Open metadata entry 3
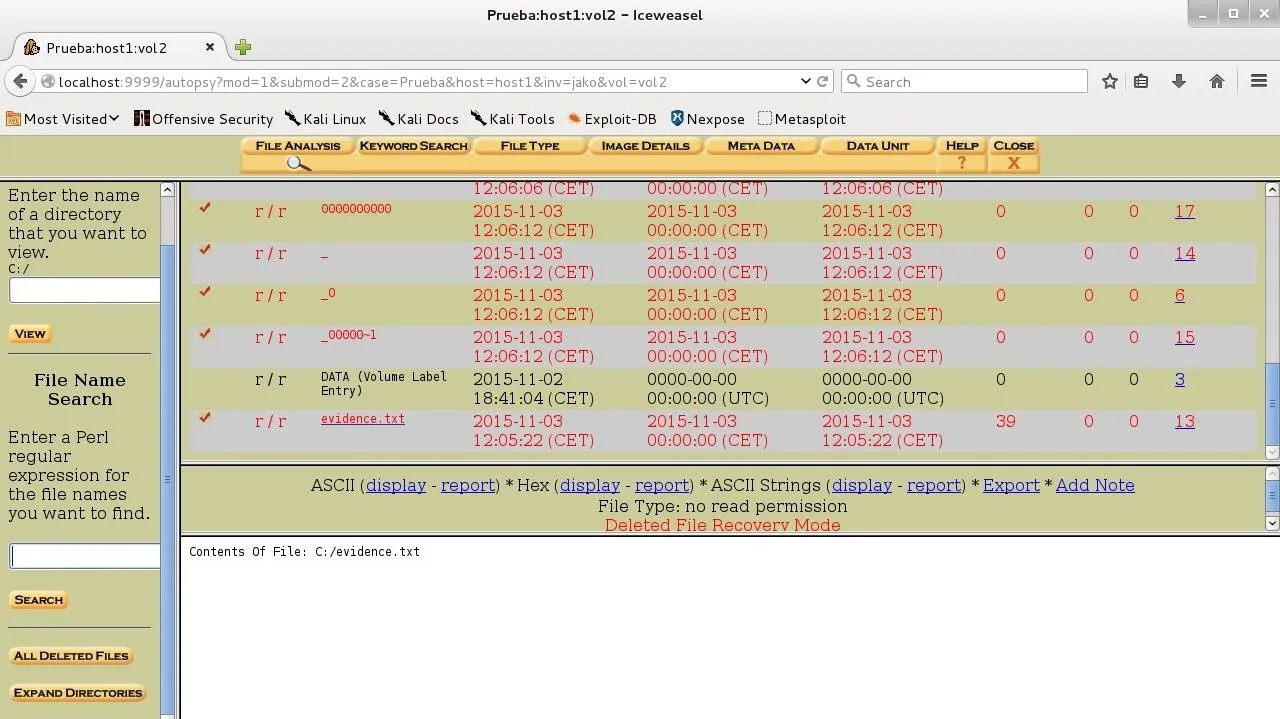 point(1180,379)
